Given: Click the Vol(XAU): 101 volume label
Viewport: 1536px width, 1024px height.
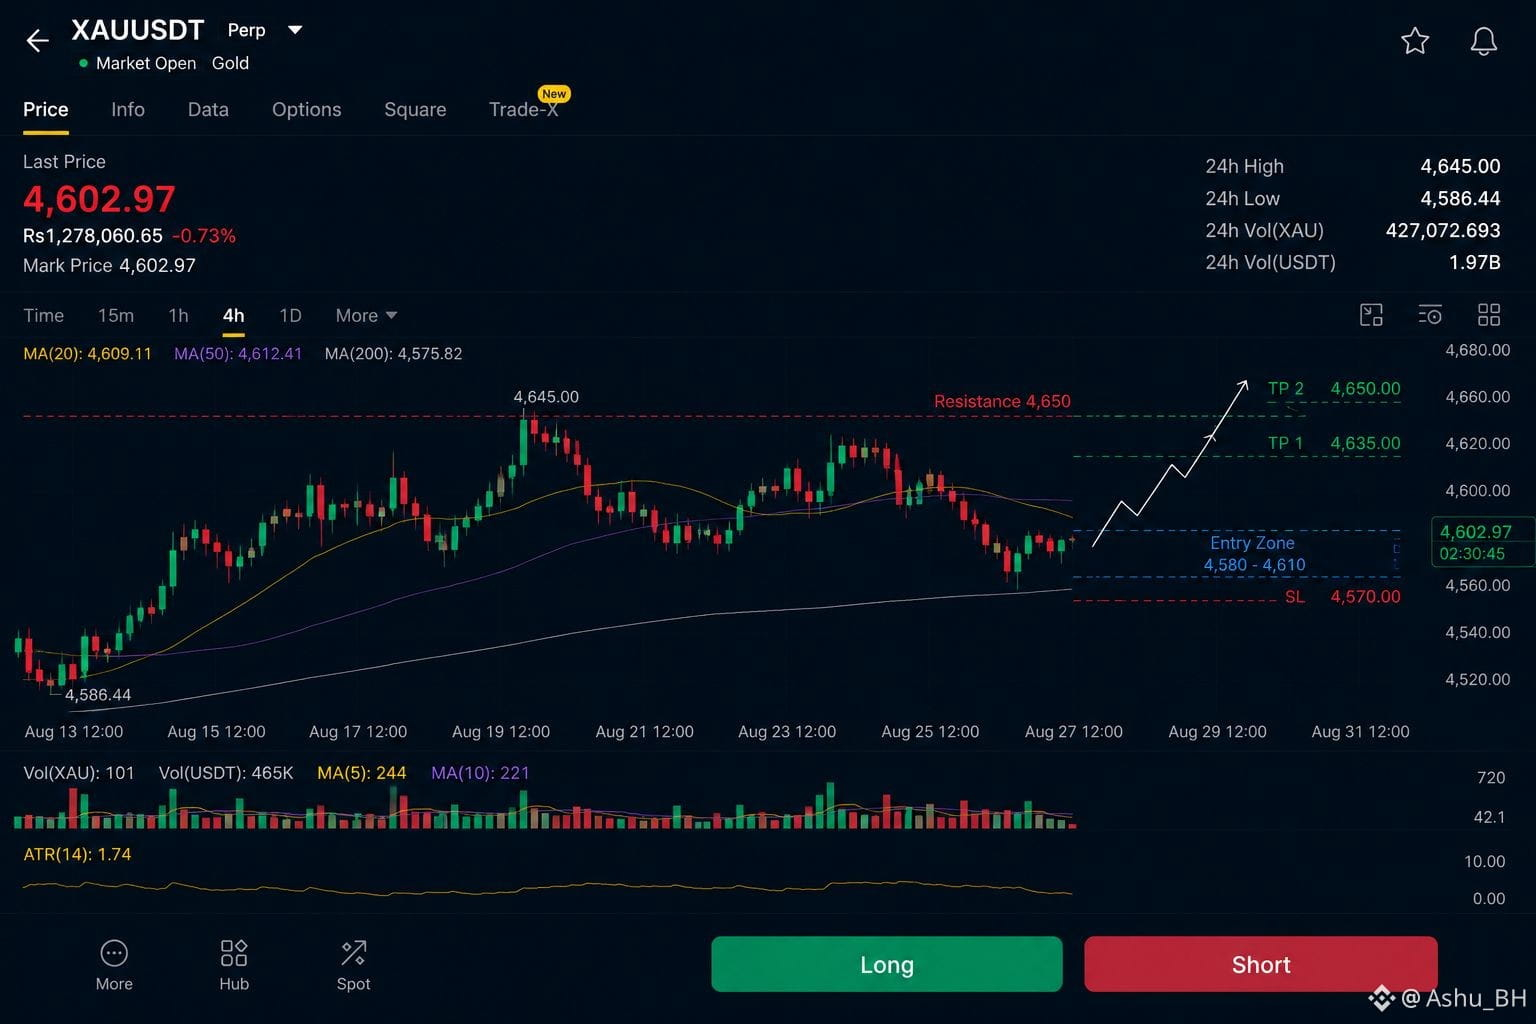Looking at the screenshot, I should [x=79, y=773].
